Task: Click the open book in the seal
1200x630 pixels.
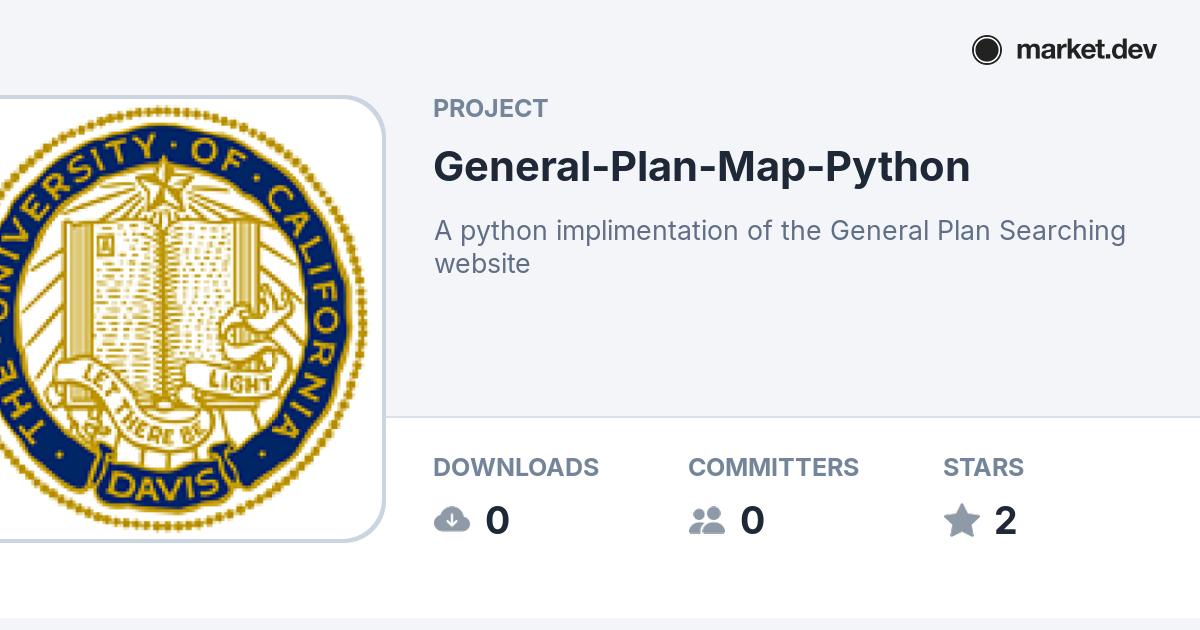Action: pyautogui.click(x=160, y=300)
